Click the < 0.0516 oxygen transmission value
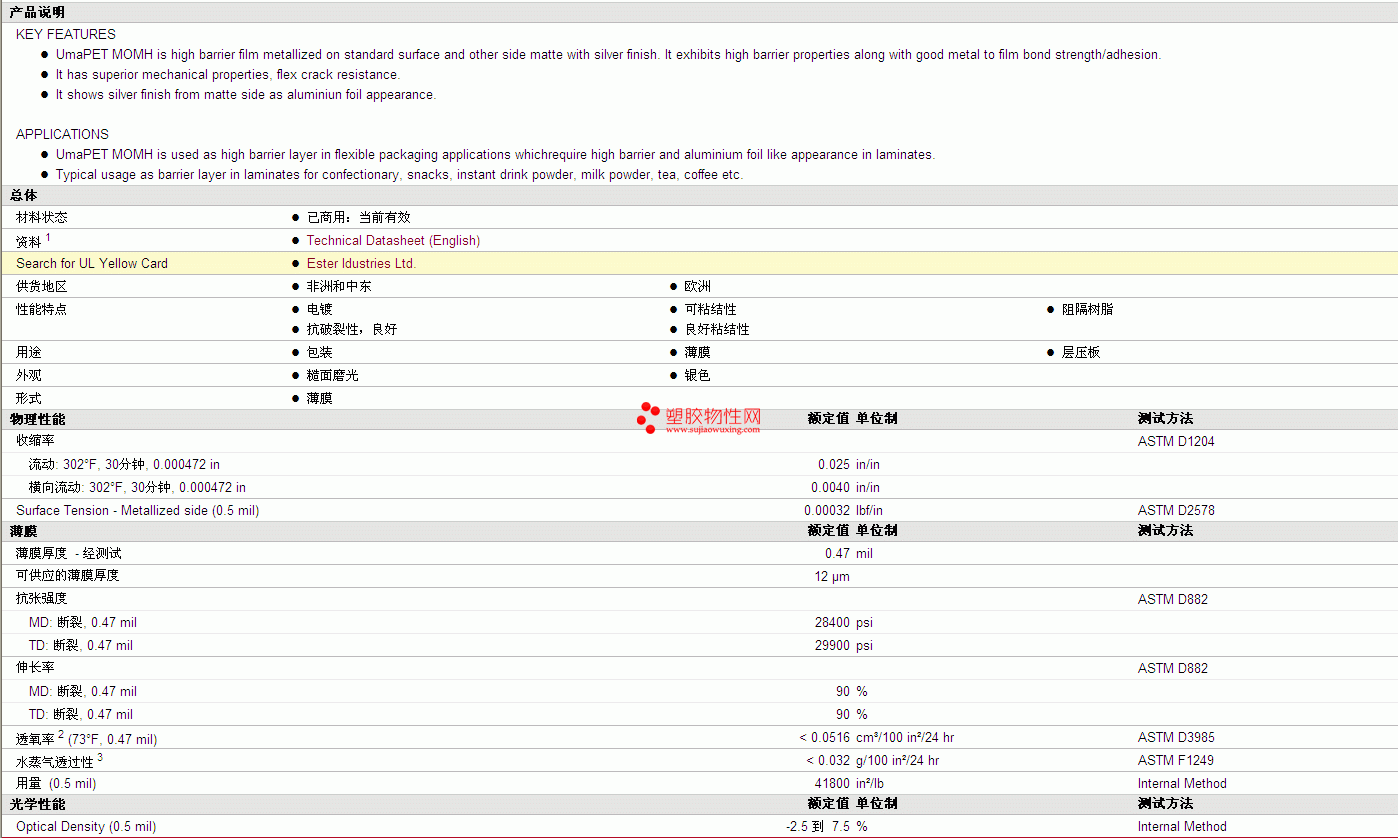The height and width of the screenshot is (838, 1398). tap(825, 738)
